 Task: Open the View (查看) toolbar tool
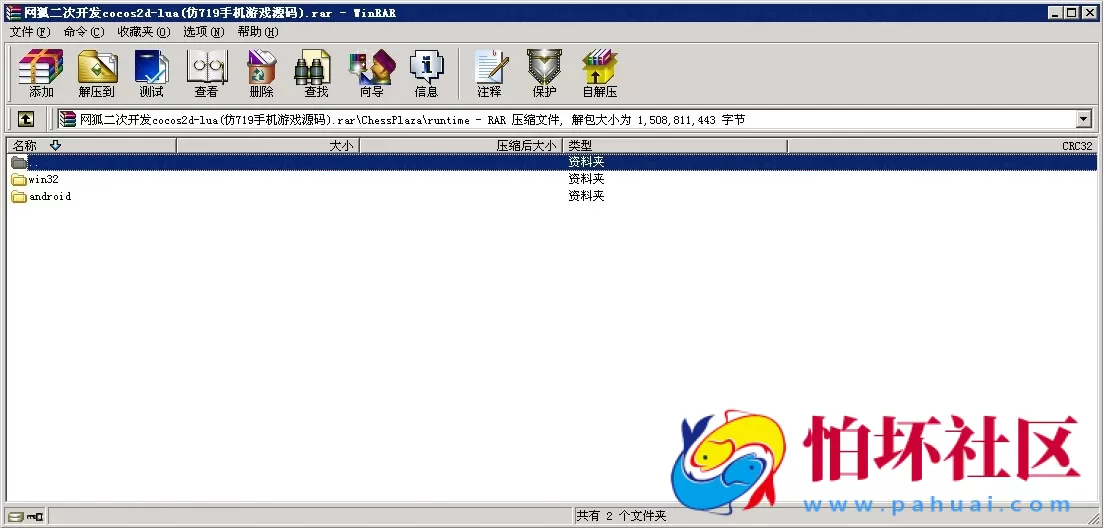pyautogui.click(x=206, y=73)
